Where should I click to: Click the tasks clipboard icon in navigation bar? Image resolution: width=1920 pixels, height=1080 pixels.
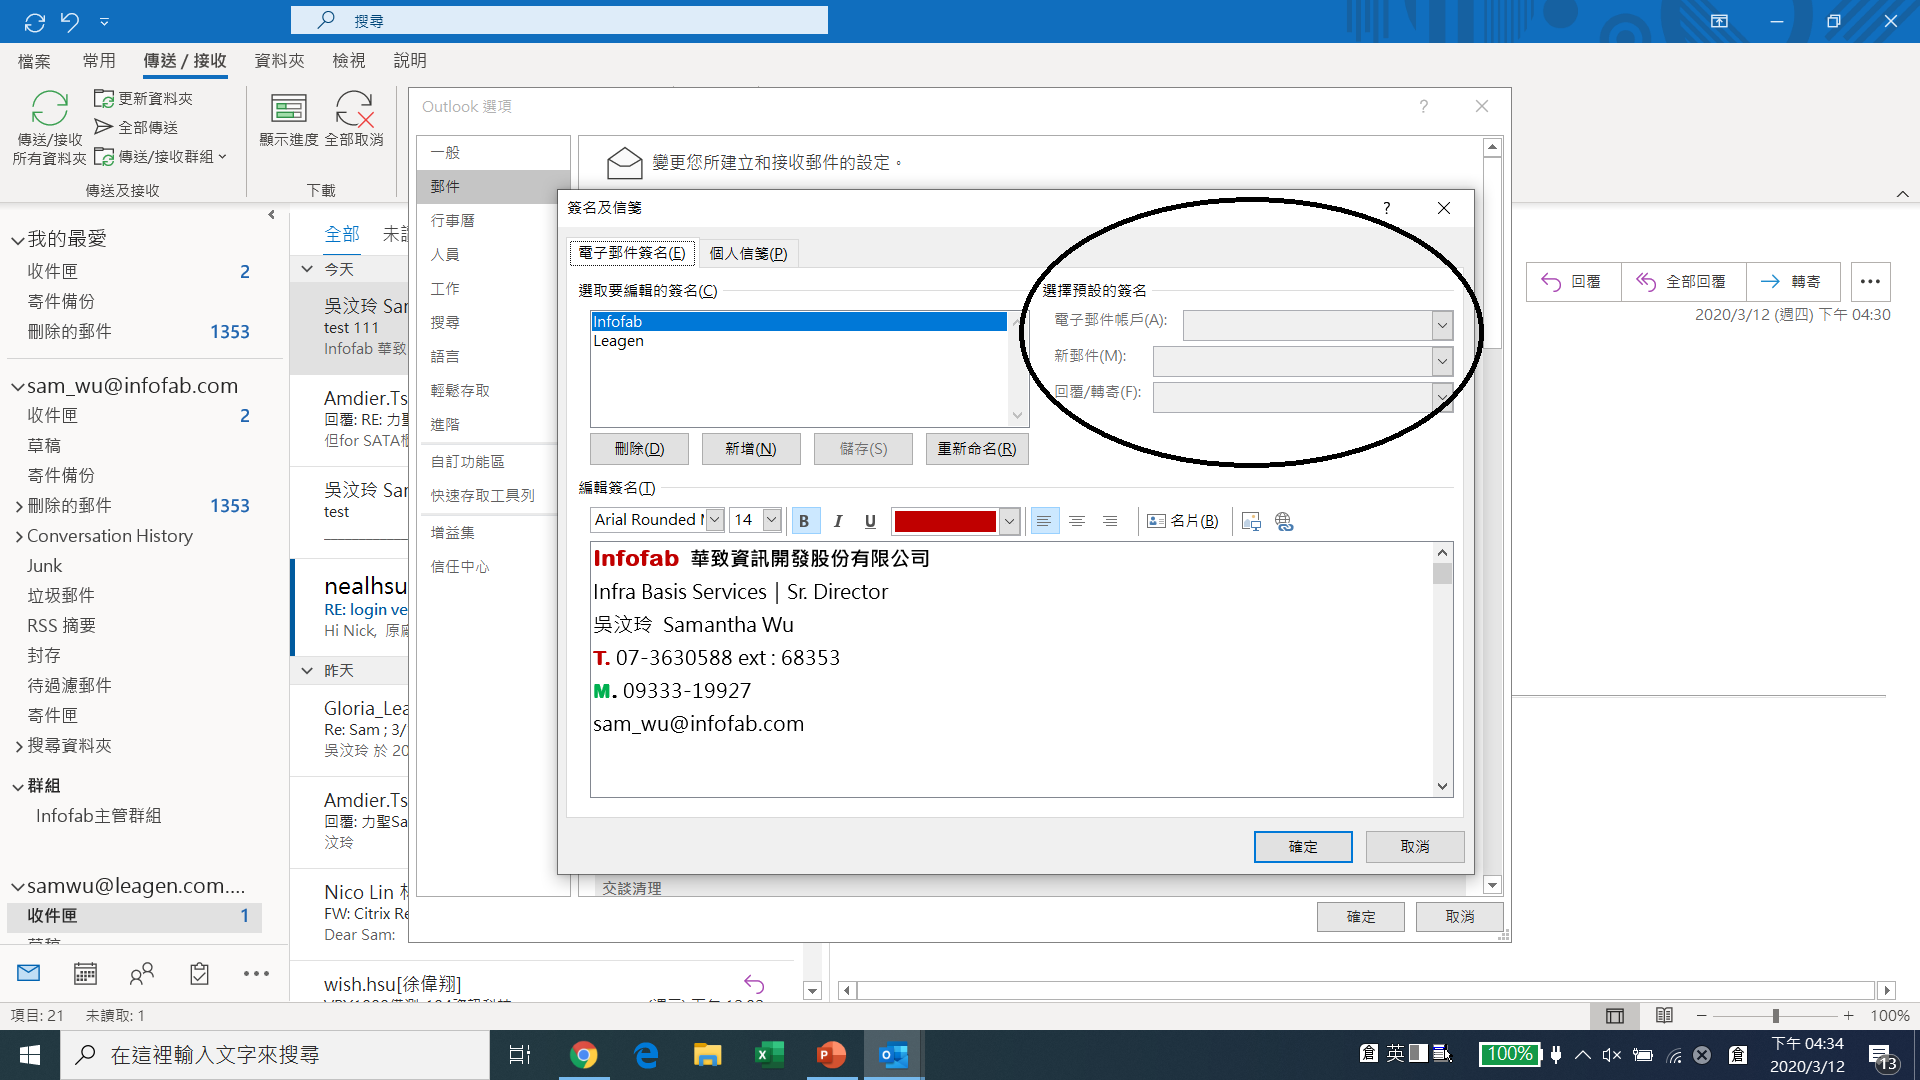199,973
